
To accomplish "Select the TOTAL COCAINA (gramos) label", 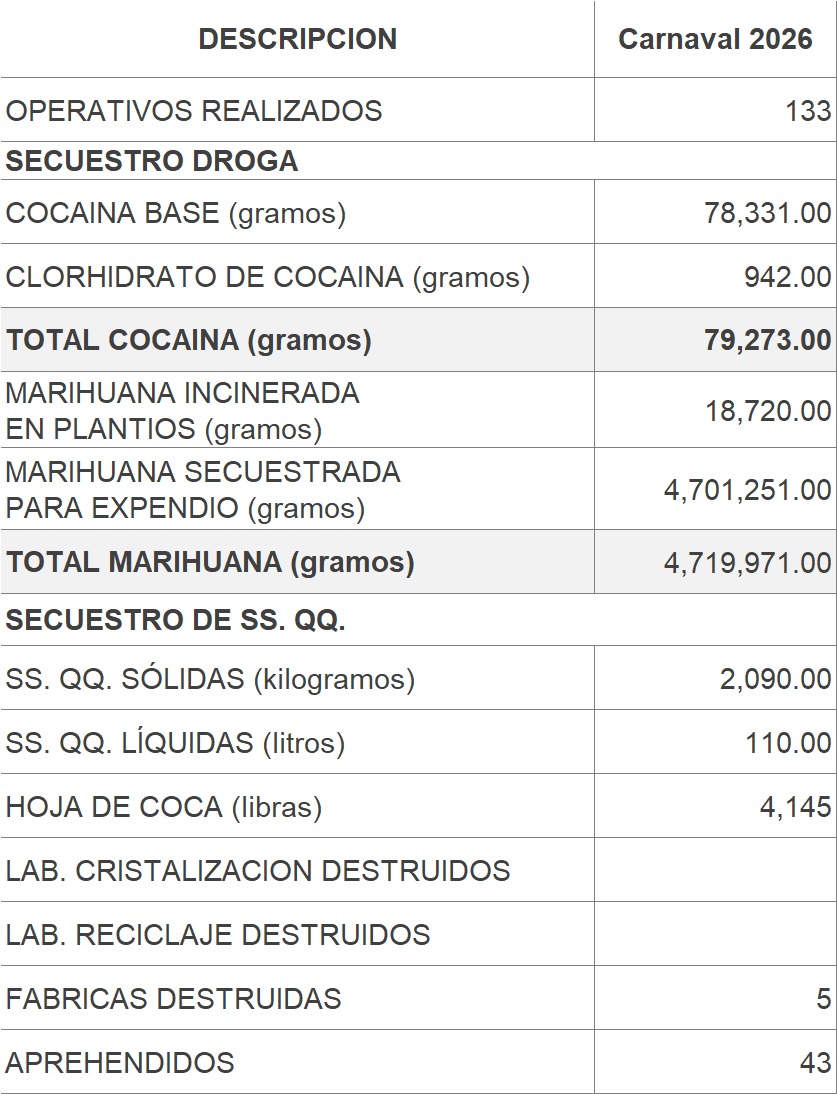I will point(189,340).
